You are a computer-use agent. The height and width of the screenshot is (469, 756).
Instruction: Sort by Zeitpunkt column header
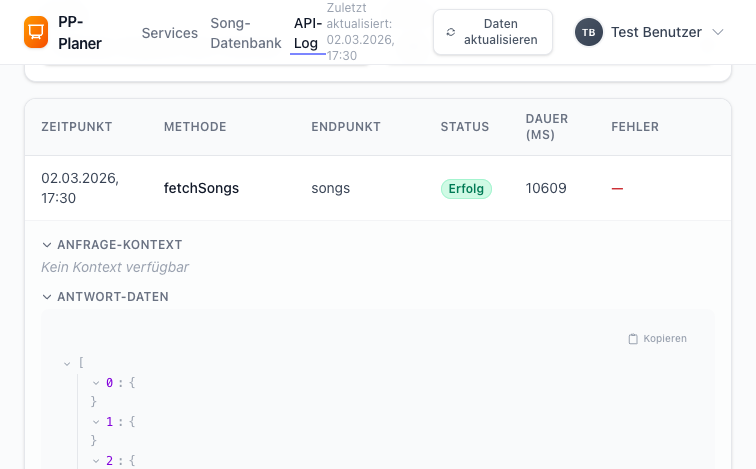(x=76, y=127)
